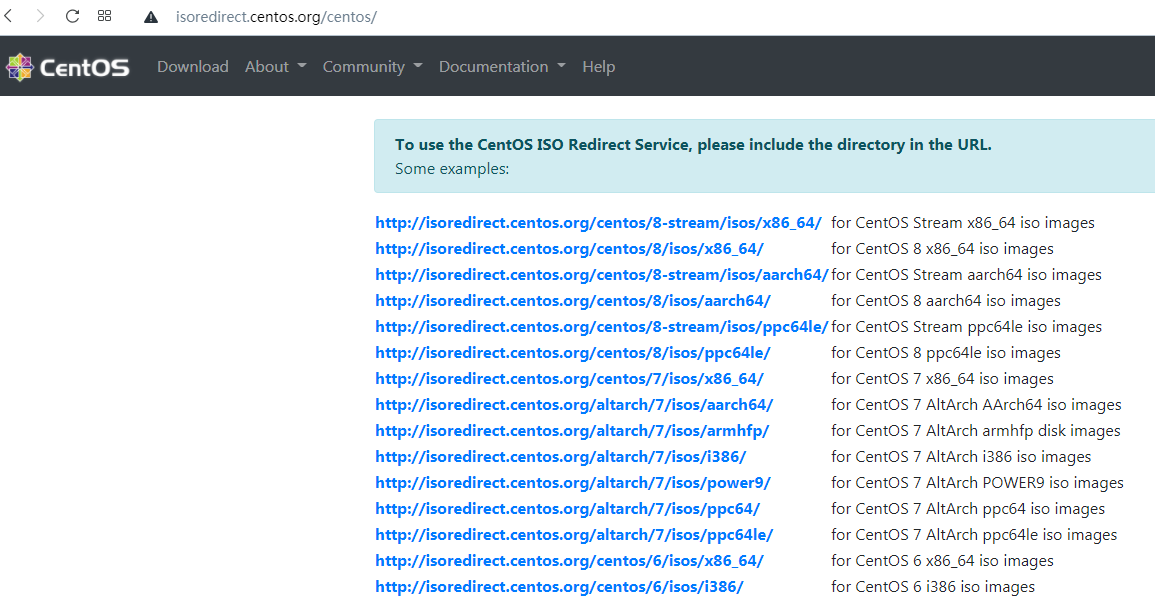Screen dimensions: 1155x611
Task: Open the Download page from navbar
Action: pos(192,66)
